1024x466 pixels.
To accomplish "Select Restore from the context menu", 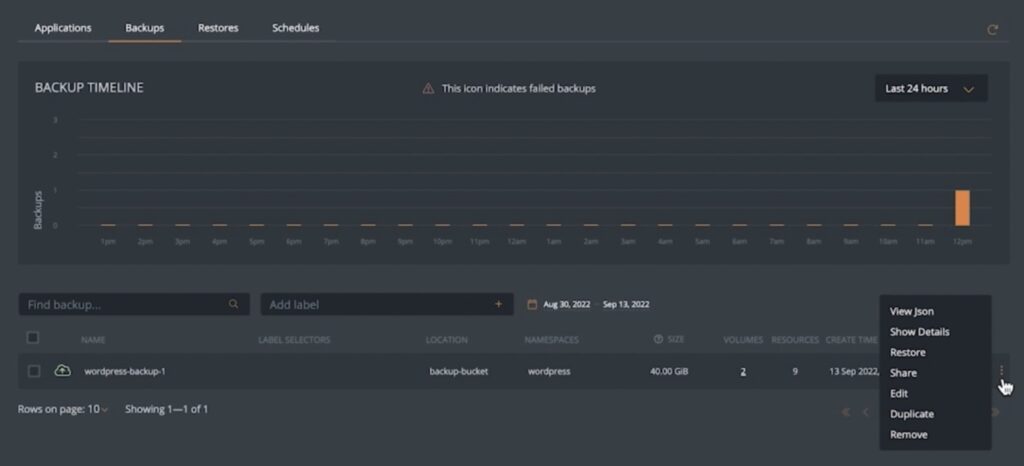I will (x=907, y=352).
